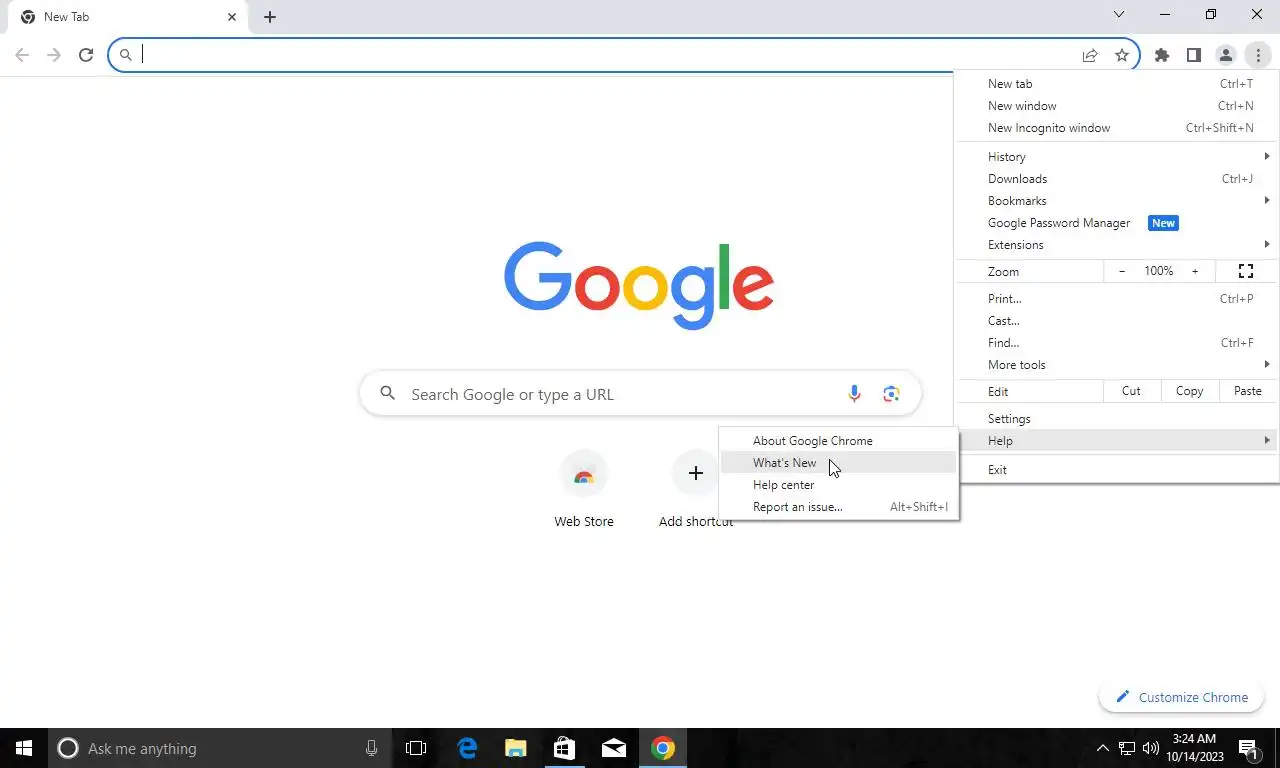Choose Print... from the menu
This screenshot has height=768, width=1280.
1116,299
